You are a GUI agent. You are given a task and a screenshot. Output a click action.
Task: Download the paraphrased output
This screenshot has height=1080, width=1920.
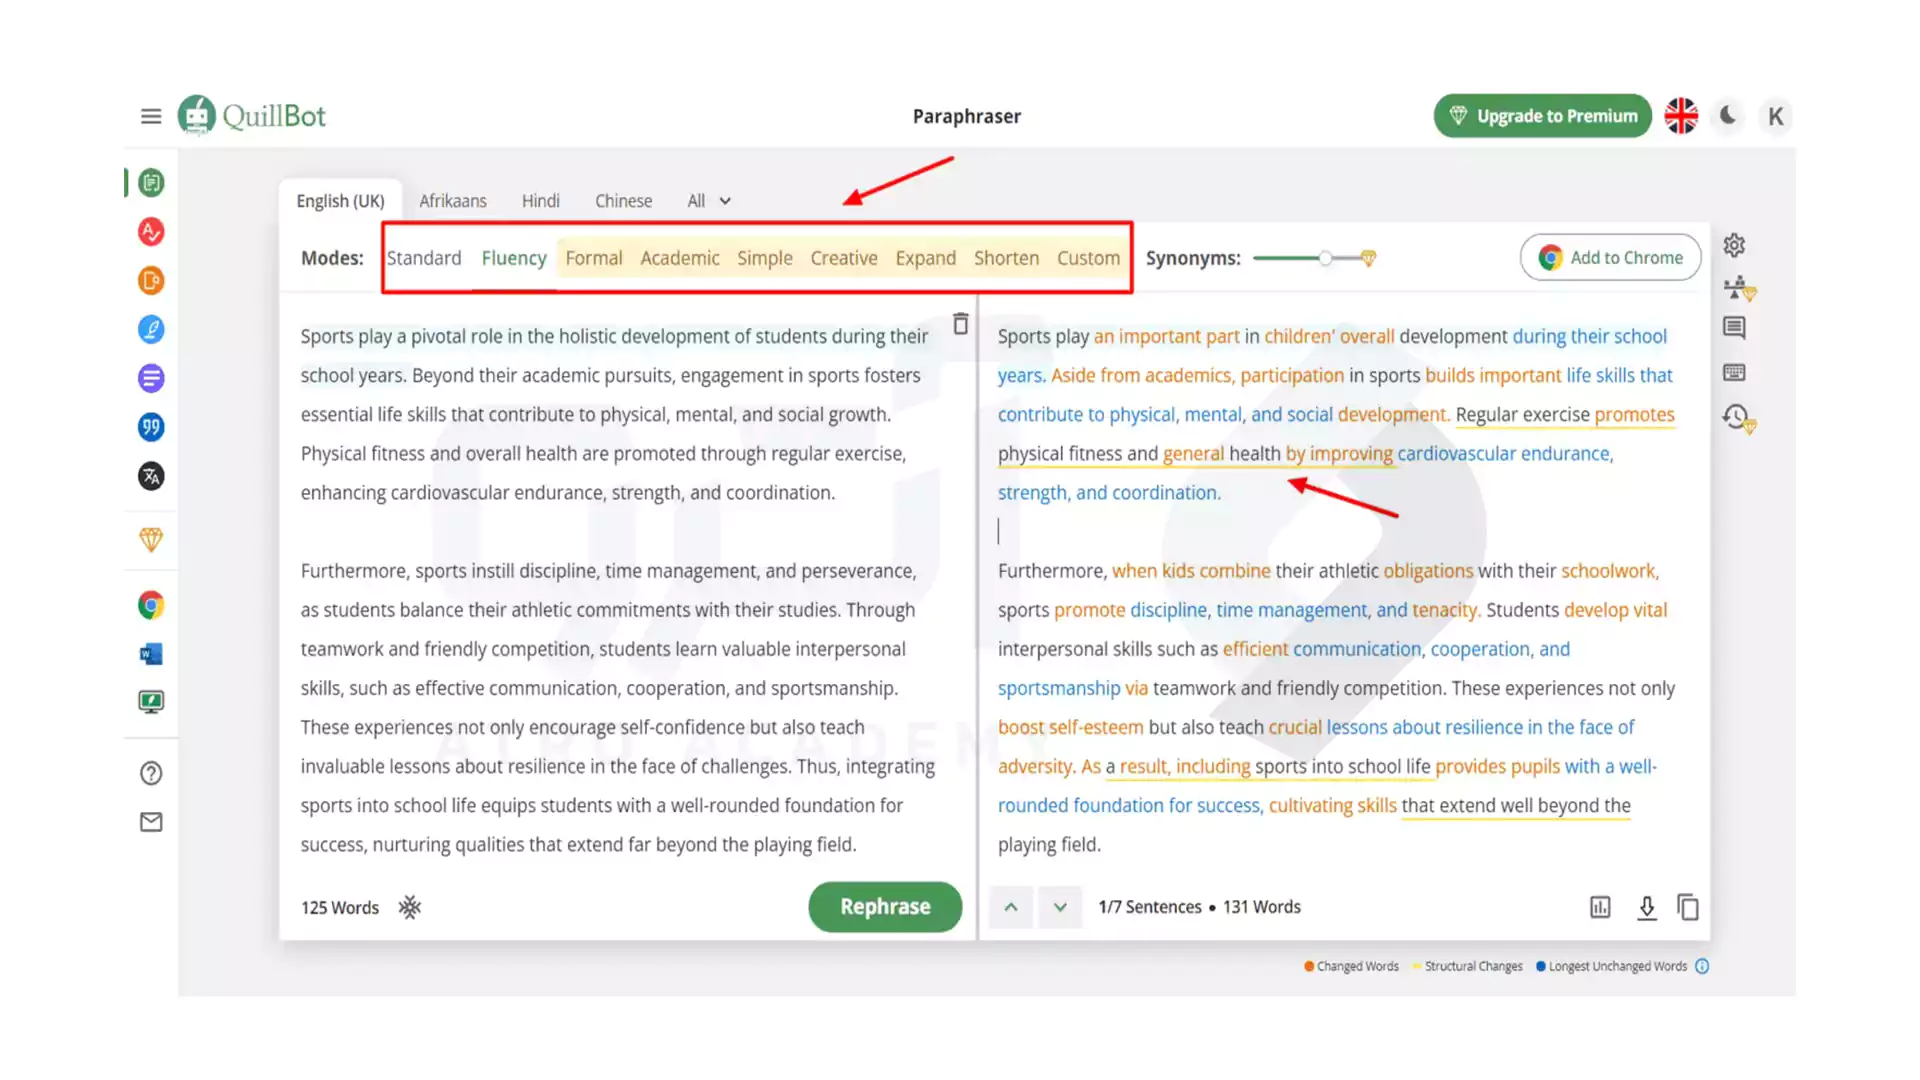coord(1646,907)
